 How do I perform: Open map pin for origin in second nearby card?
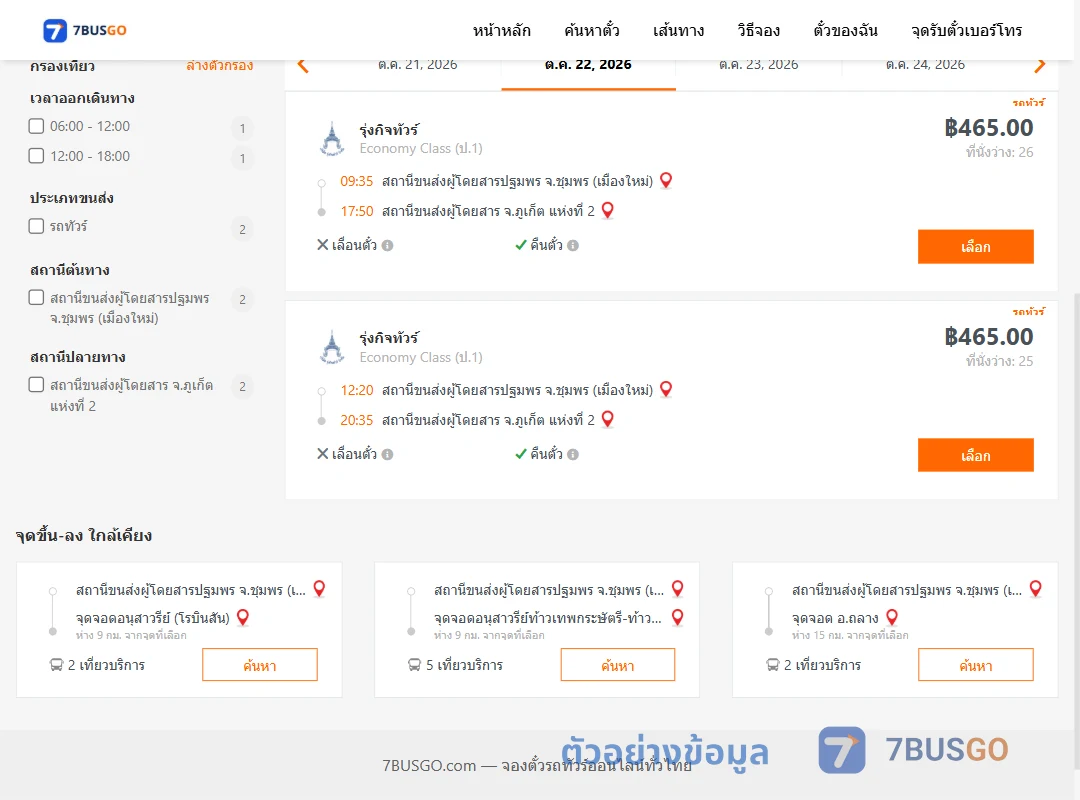click(678, 588)
